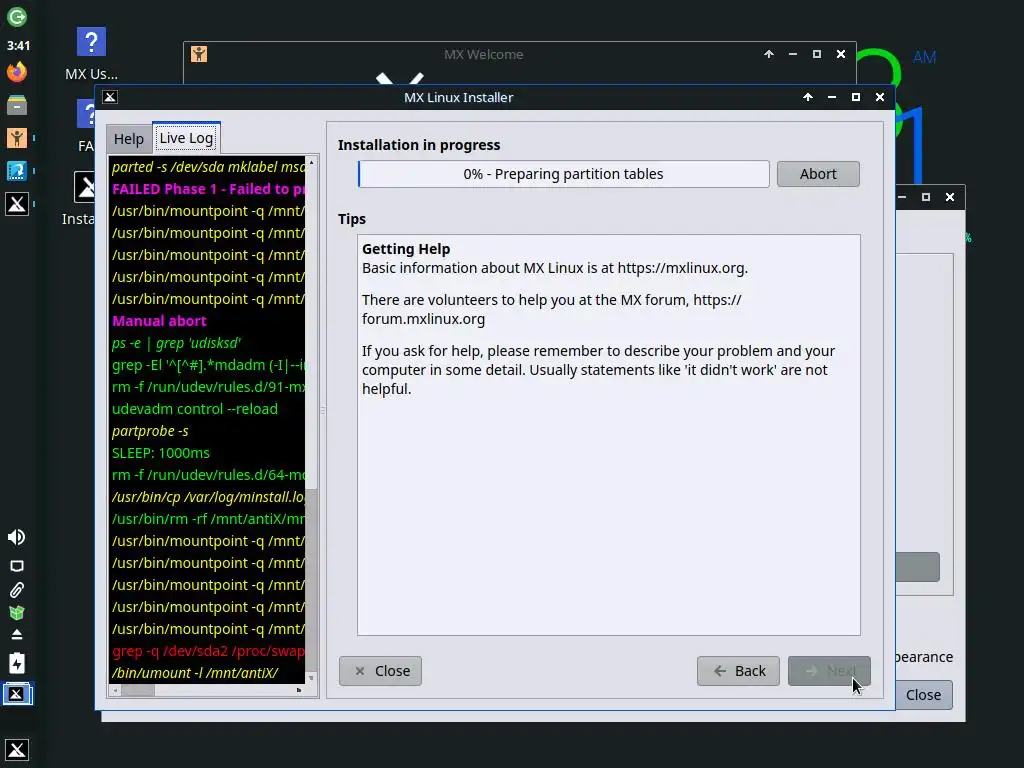Click the https://mxlinux.org address text
The height and width of the screenshot is (768, 1024).
(680, 268)
